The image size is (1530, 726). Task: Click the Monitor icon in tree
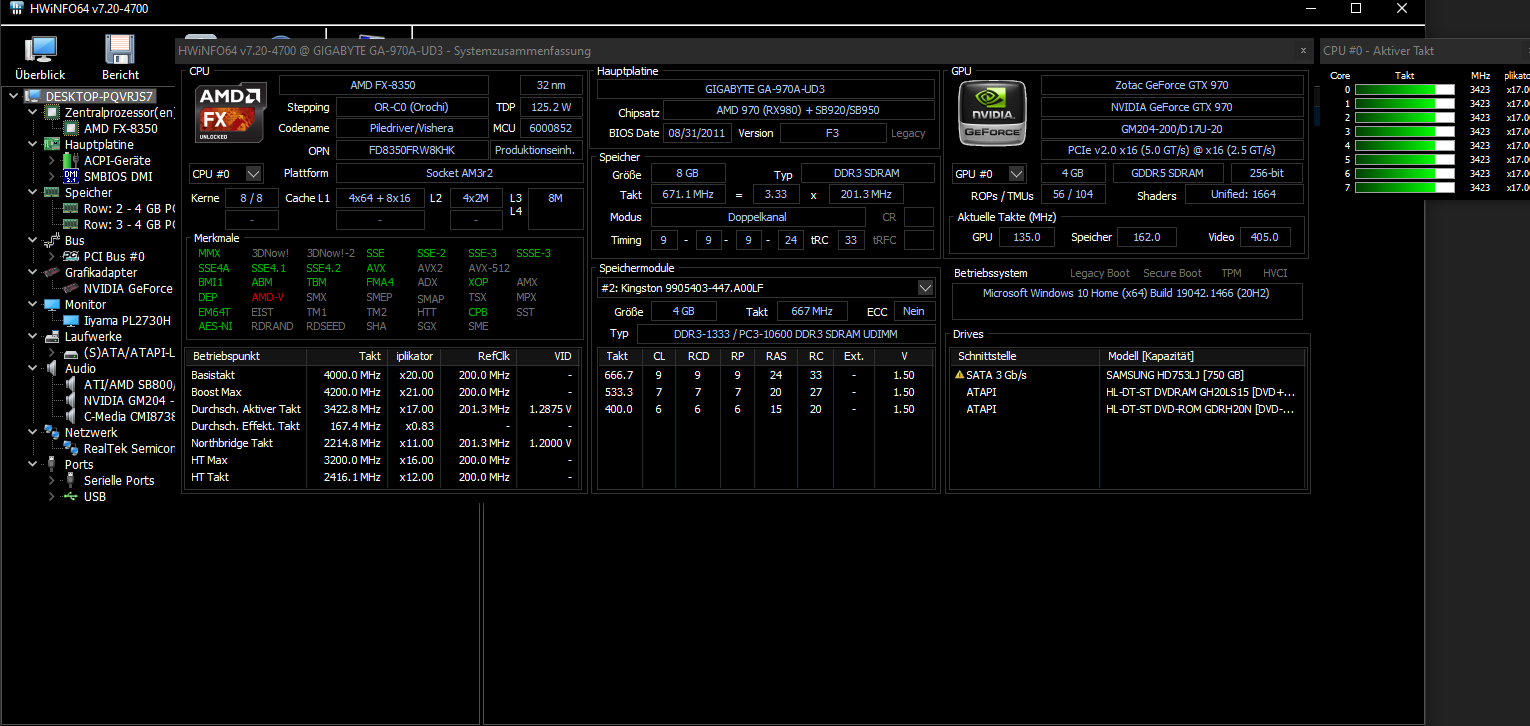pyautogui.click(x=54, y=304)
